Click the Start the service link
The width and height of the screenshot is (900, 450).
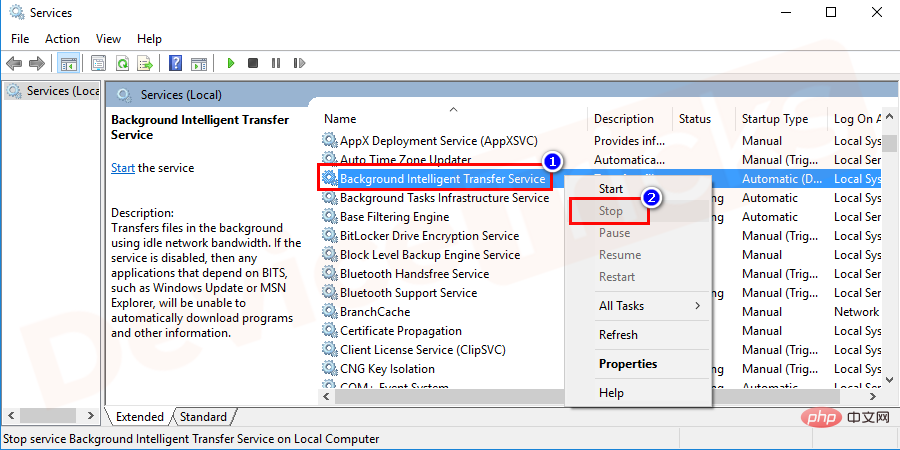pyautogui.click(x=122, y=168)
